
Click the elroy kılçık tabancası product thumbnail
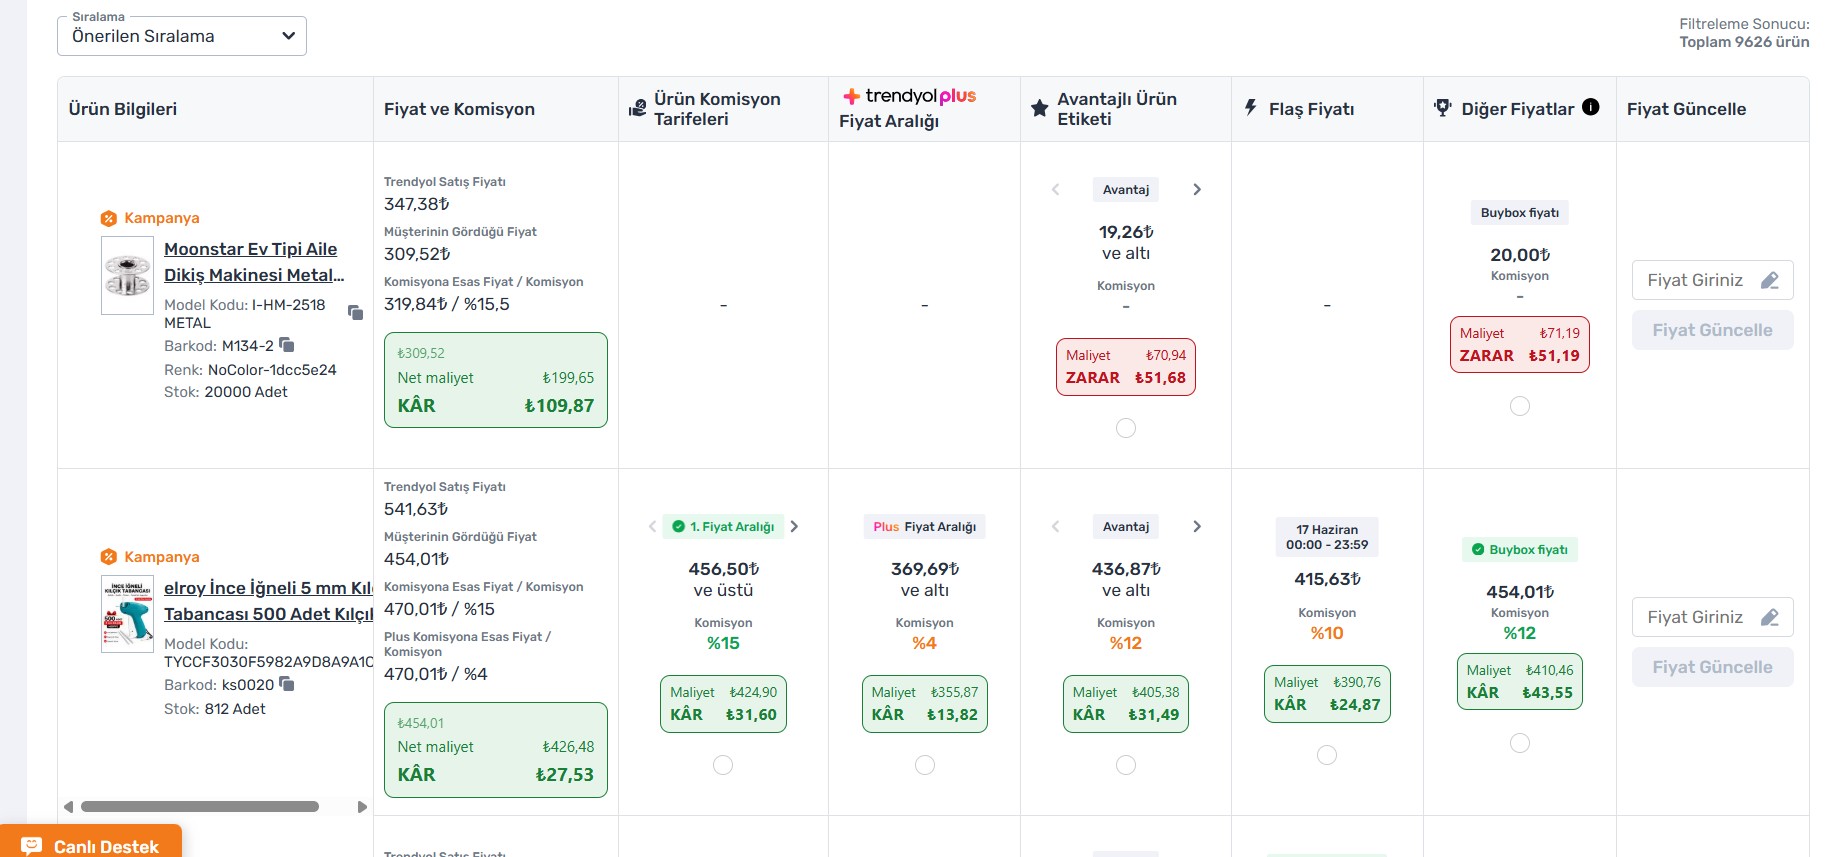click(x=127, y=614)
